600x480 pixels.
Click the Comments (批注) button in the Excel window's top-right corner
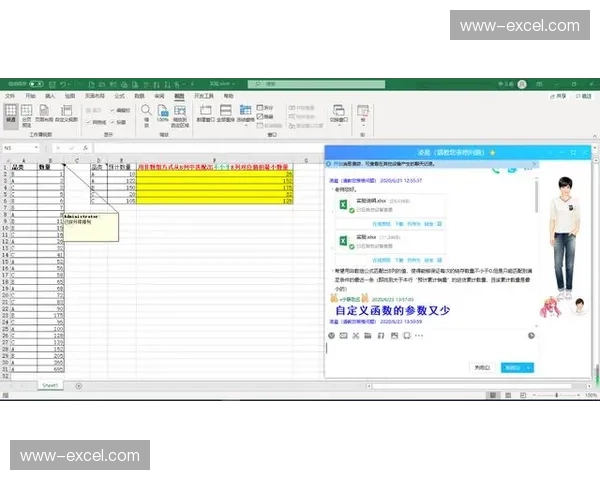[584, 96]
